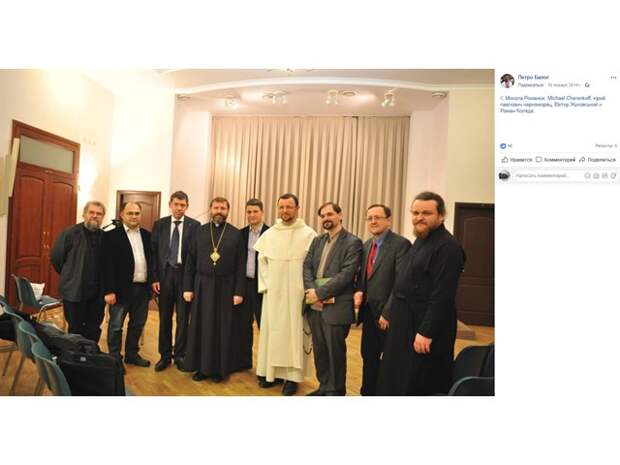Click the comment box user avatar
This screenshot has width=620, height=465.
[x=505, y=175]
